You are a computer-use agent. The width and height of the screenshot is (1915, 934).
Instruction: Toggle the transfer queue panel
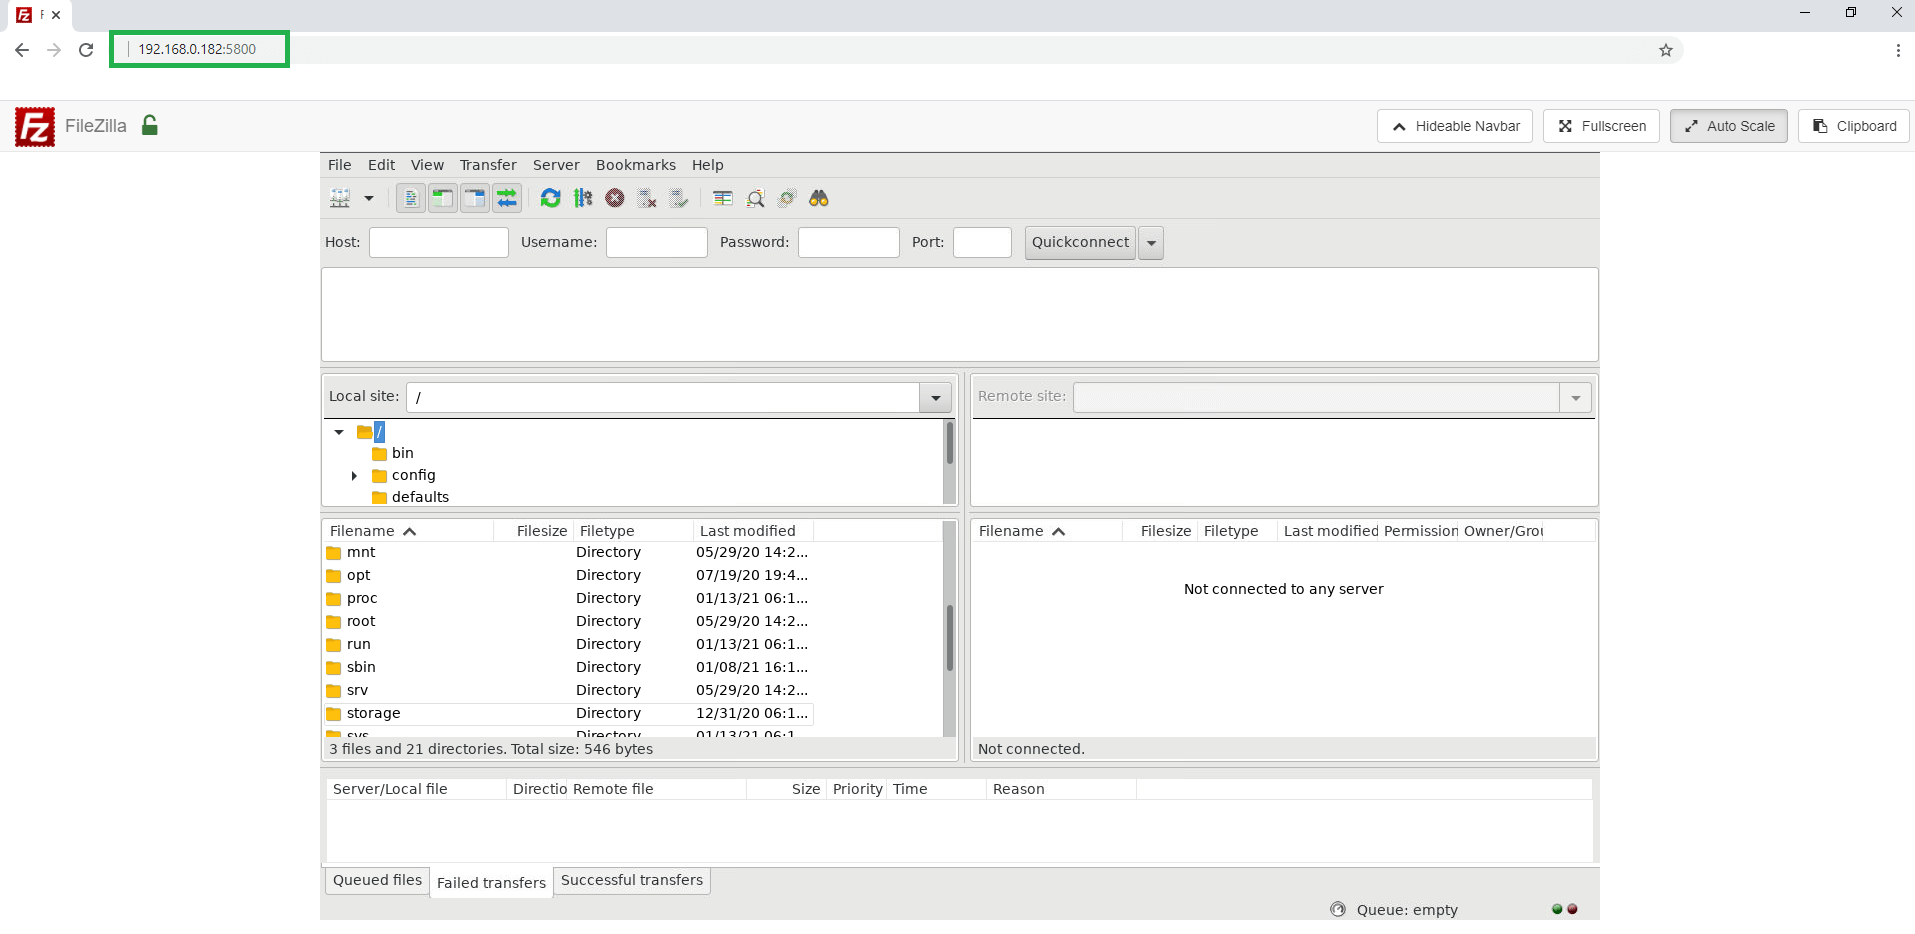pos(507,198)
